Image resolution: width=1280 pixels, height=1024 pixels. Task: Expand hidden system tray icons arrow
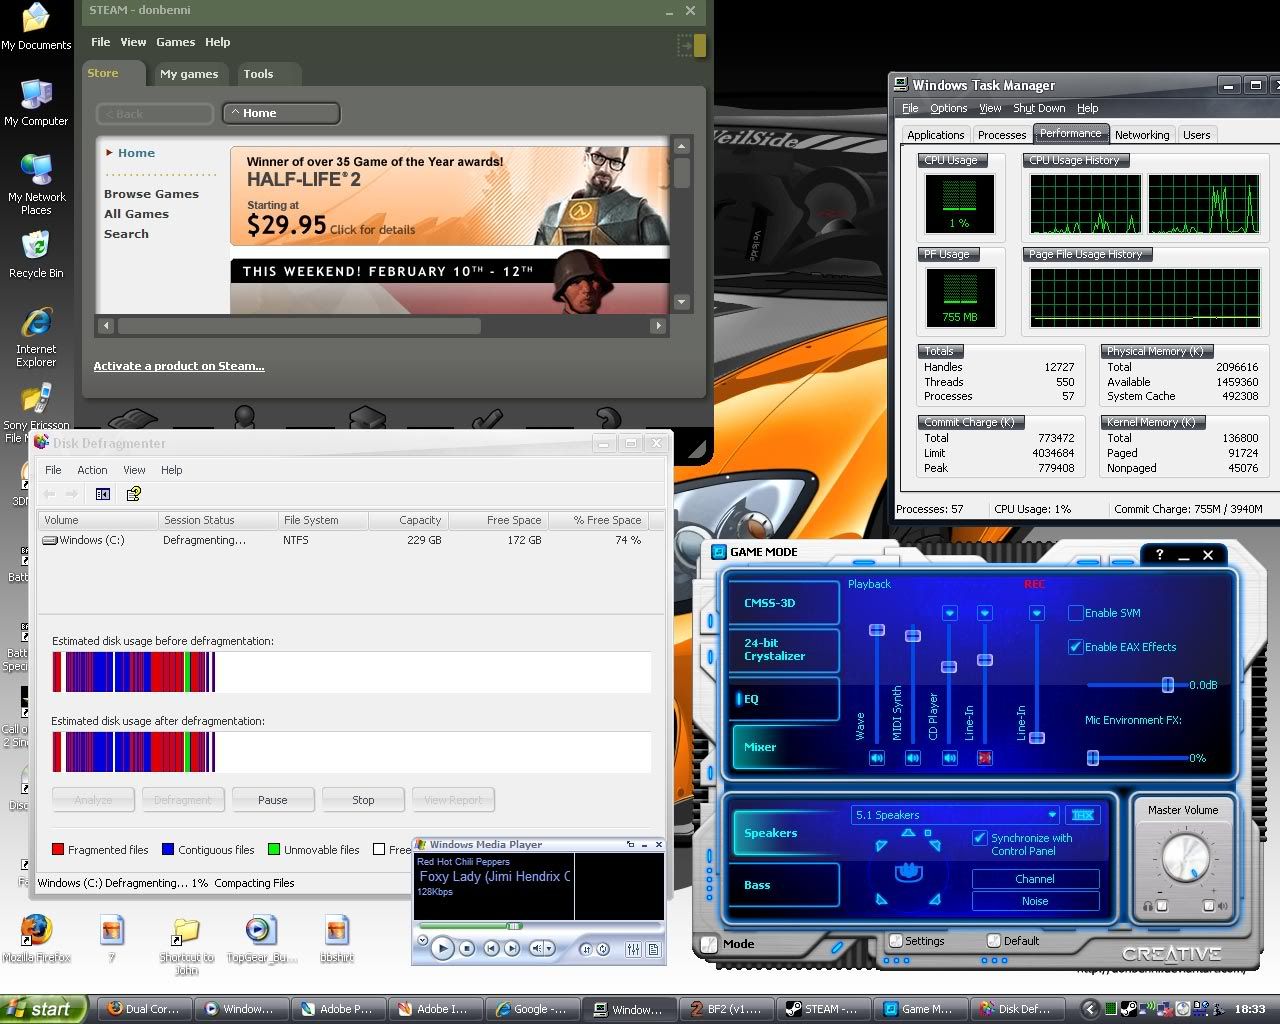pos(1090,1009)
